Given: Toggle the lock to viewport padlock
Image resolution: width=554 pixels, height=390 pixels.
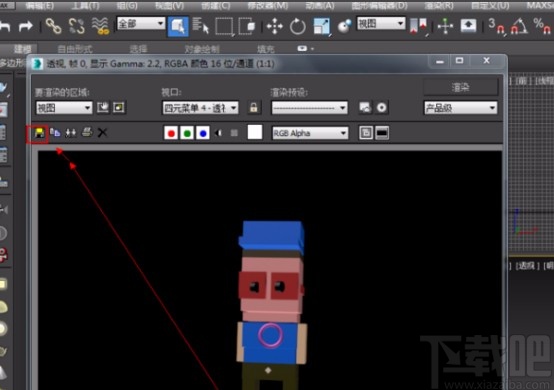Looking at the screenshot, I should tap(253, 107).
